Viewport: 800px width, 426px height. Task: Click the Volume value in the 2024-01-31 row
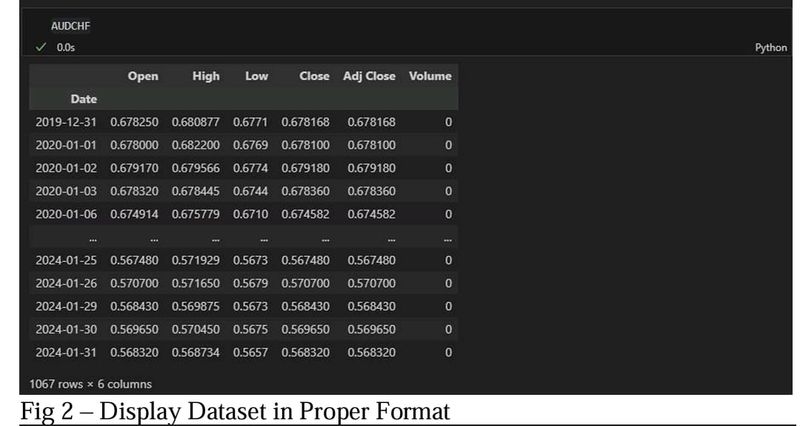pos(448,353)
